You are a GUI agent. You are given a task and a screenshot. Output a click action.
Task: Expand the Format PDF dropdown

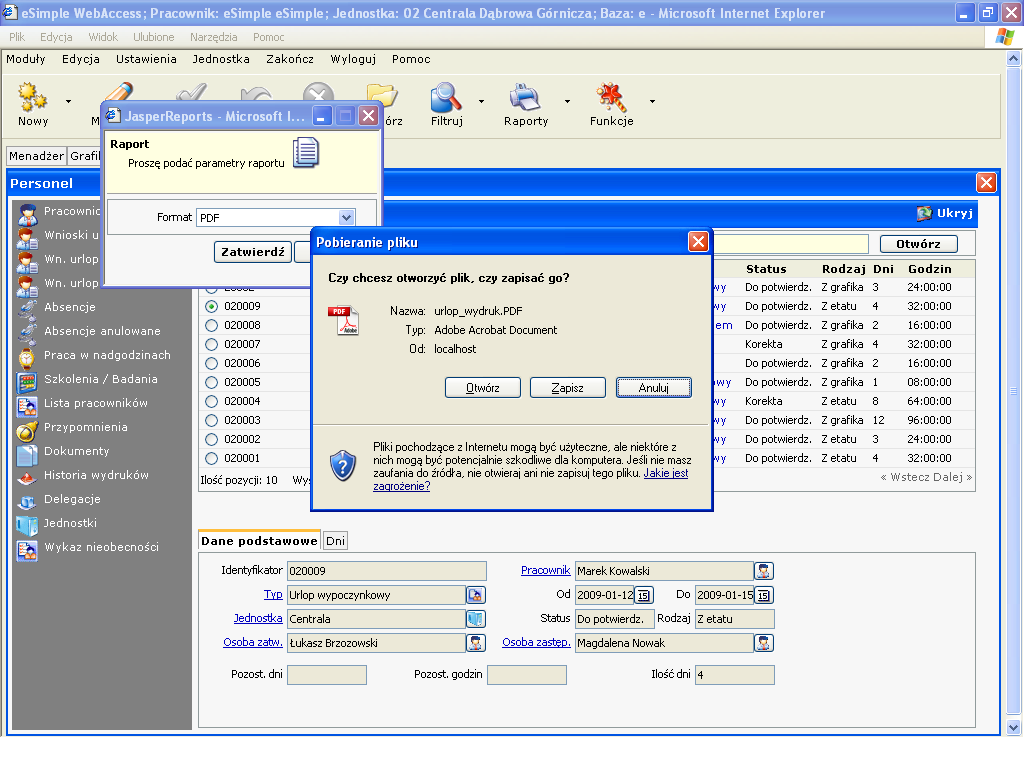(x=346, y=217)
